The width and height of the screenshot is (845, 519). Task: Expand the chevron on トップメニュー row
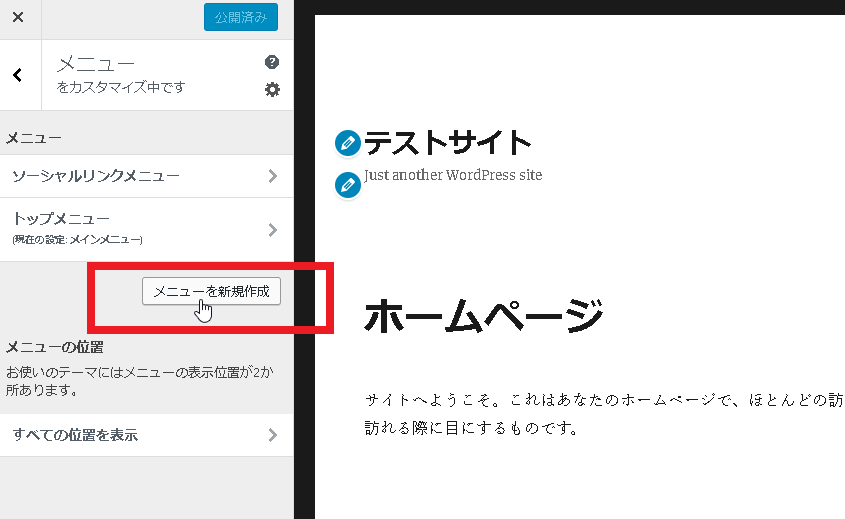point(273,230)
